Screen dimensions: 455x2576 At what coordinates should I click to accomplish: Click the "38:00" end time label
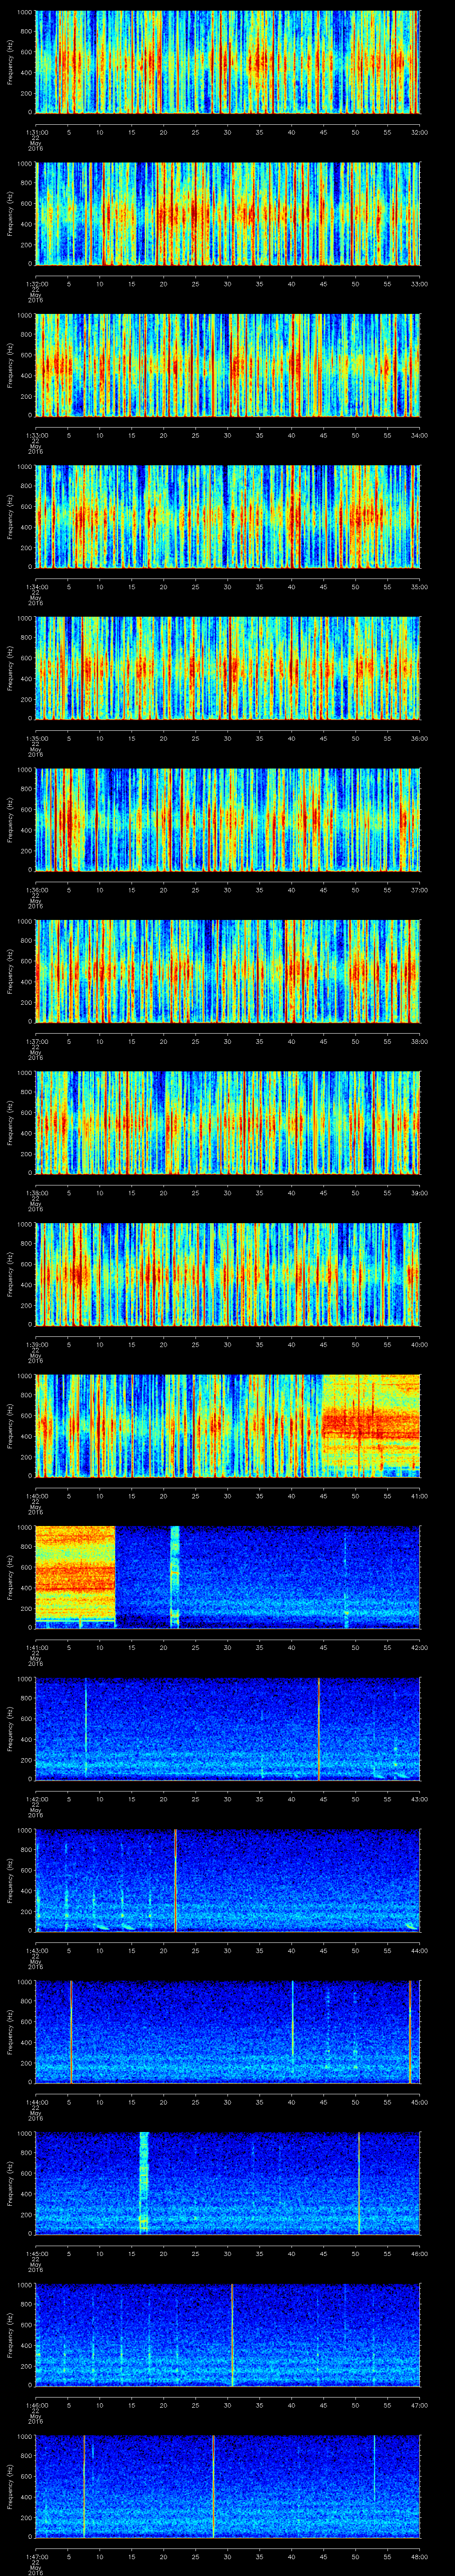pos(419,1041)
